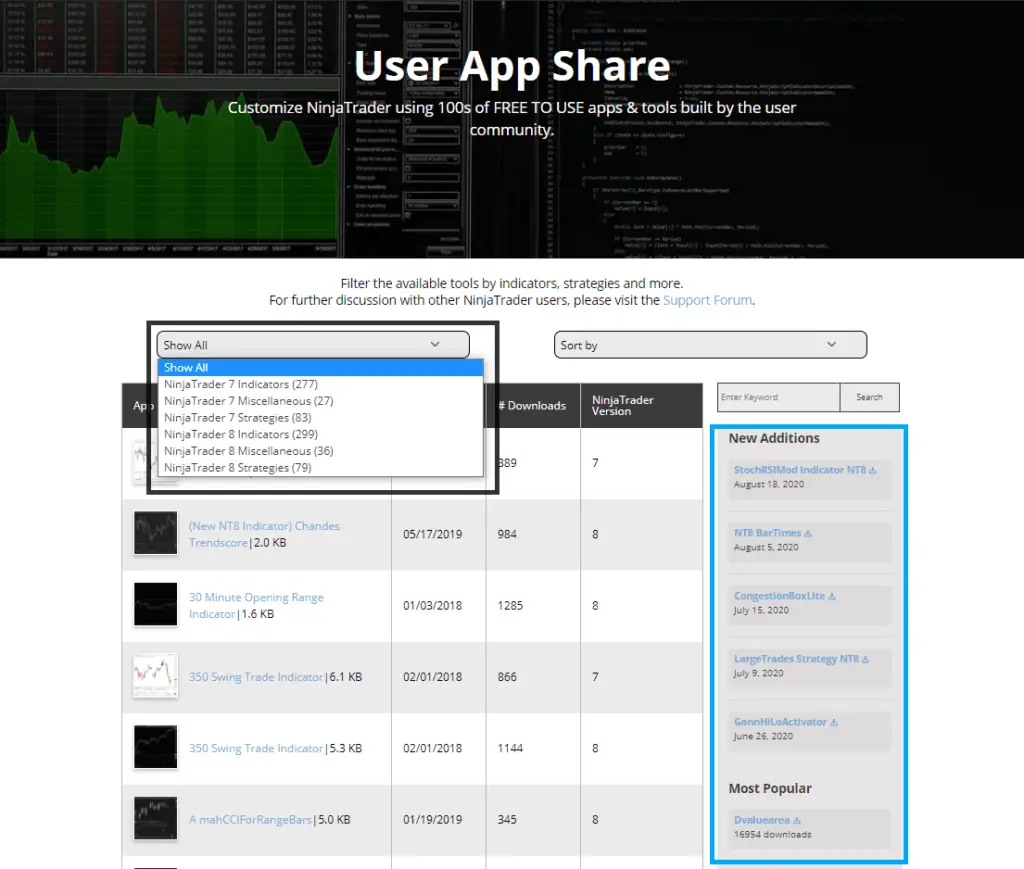Click download icon beside Dvaluearea
The width and height of the screenshot is (1024, 869).
[797, 821]
